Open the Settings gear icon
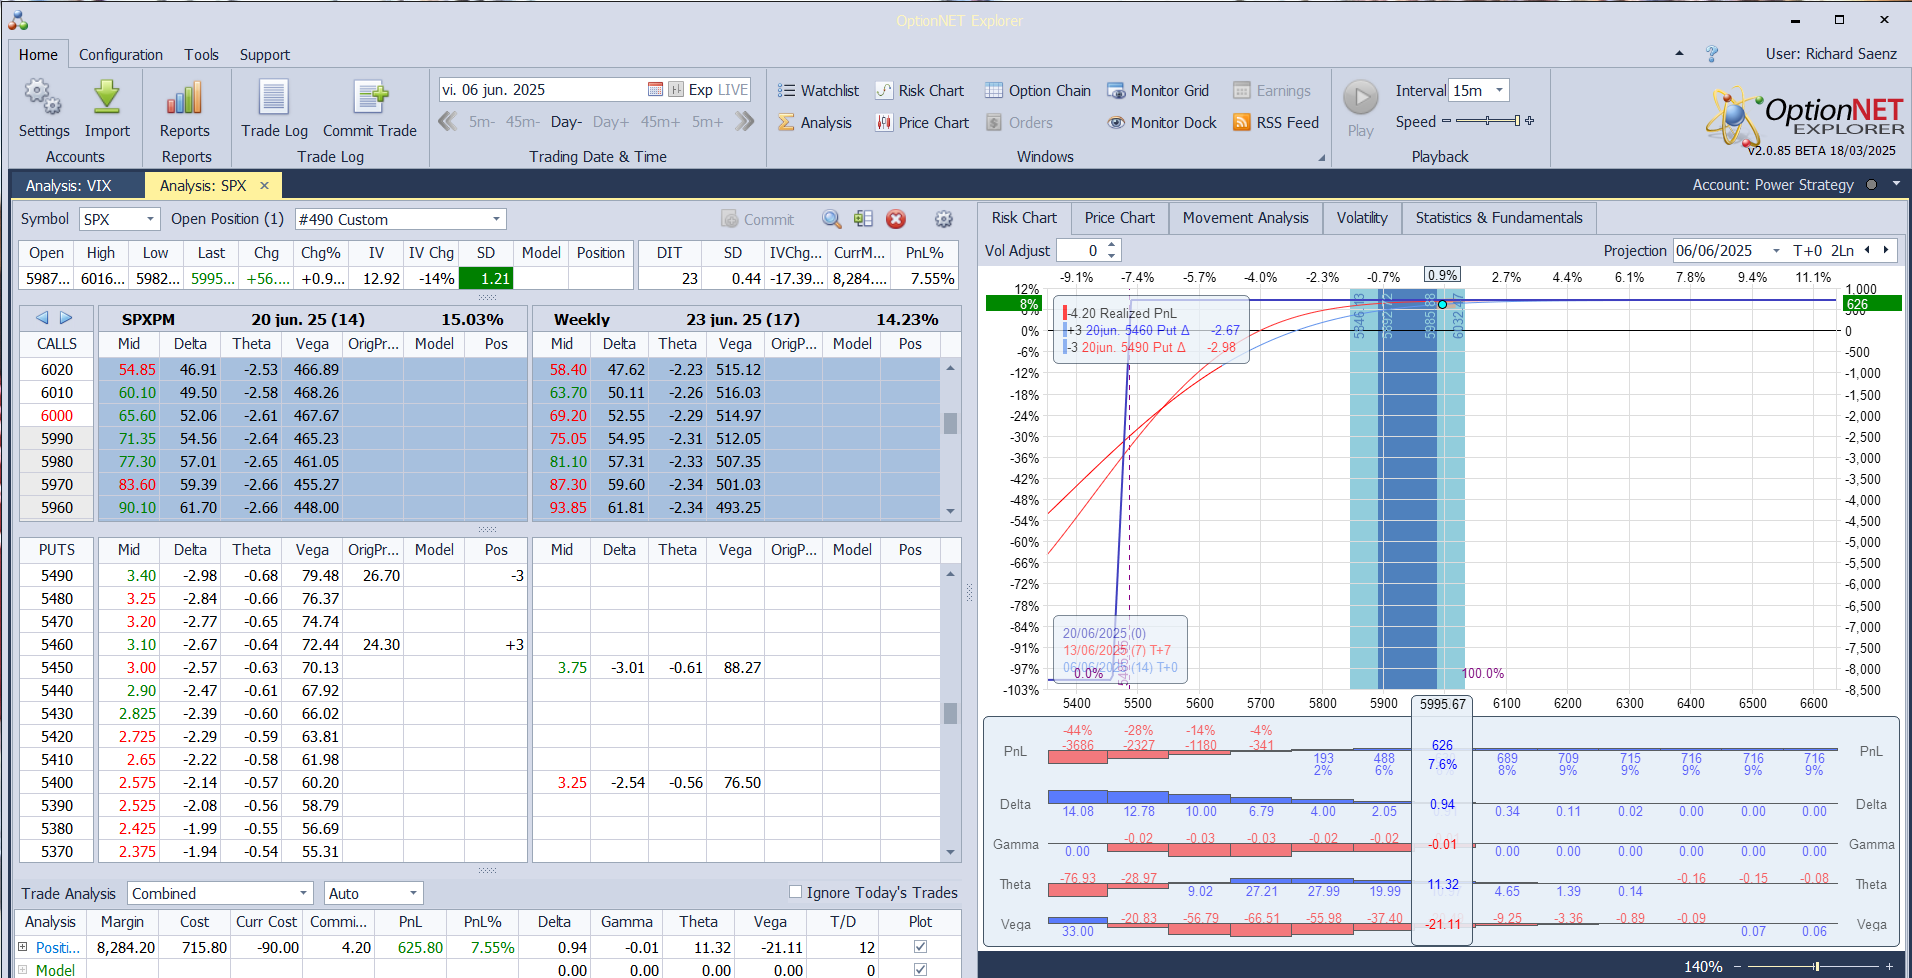 point(43,98)
